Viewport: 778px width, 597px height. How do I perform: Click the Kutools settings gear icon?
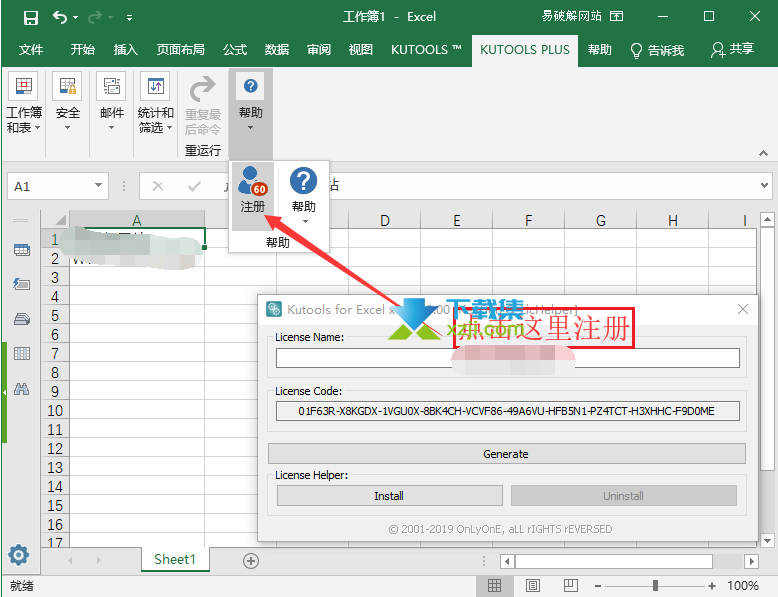click(18, 555)
